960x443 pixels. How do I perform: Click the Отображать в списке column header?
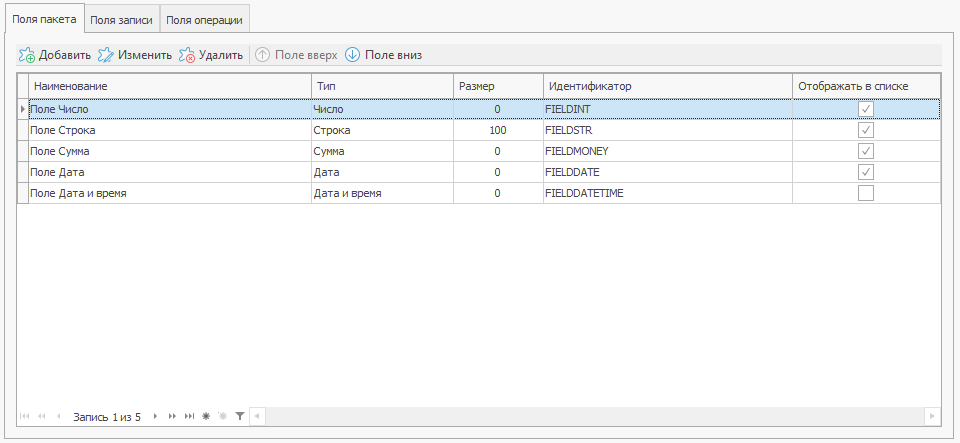pyautogui.click(x=866, y=86)
